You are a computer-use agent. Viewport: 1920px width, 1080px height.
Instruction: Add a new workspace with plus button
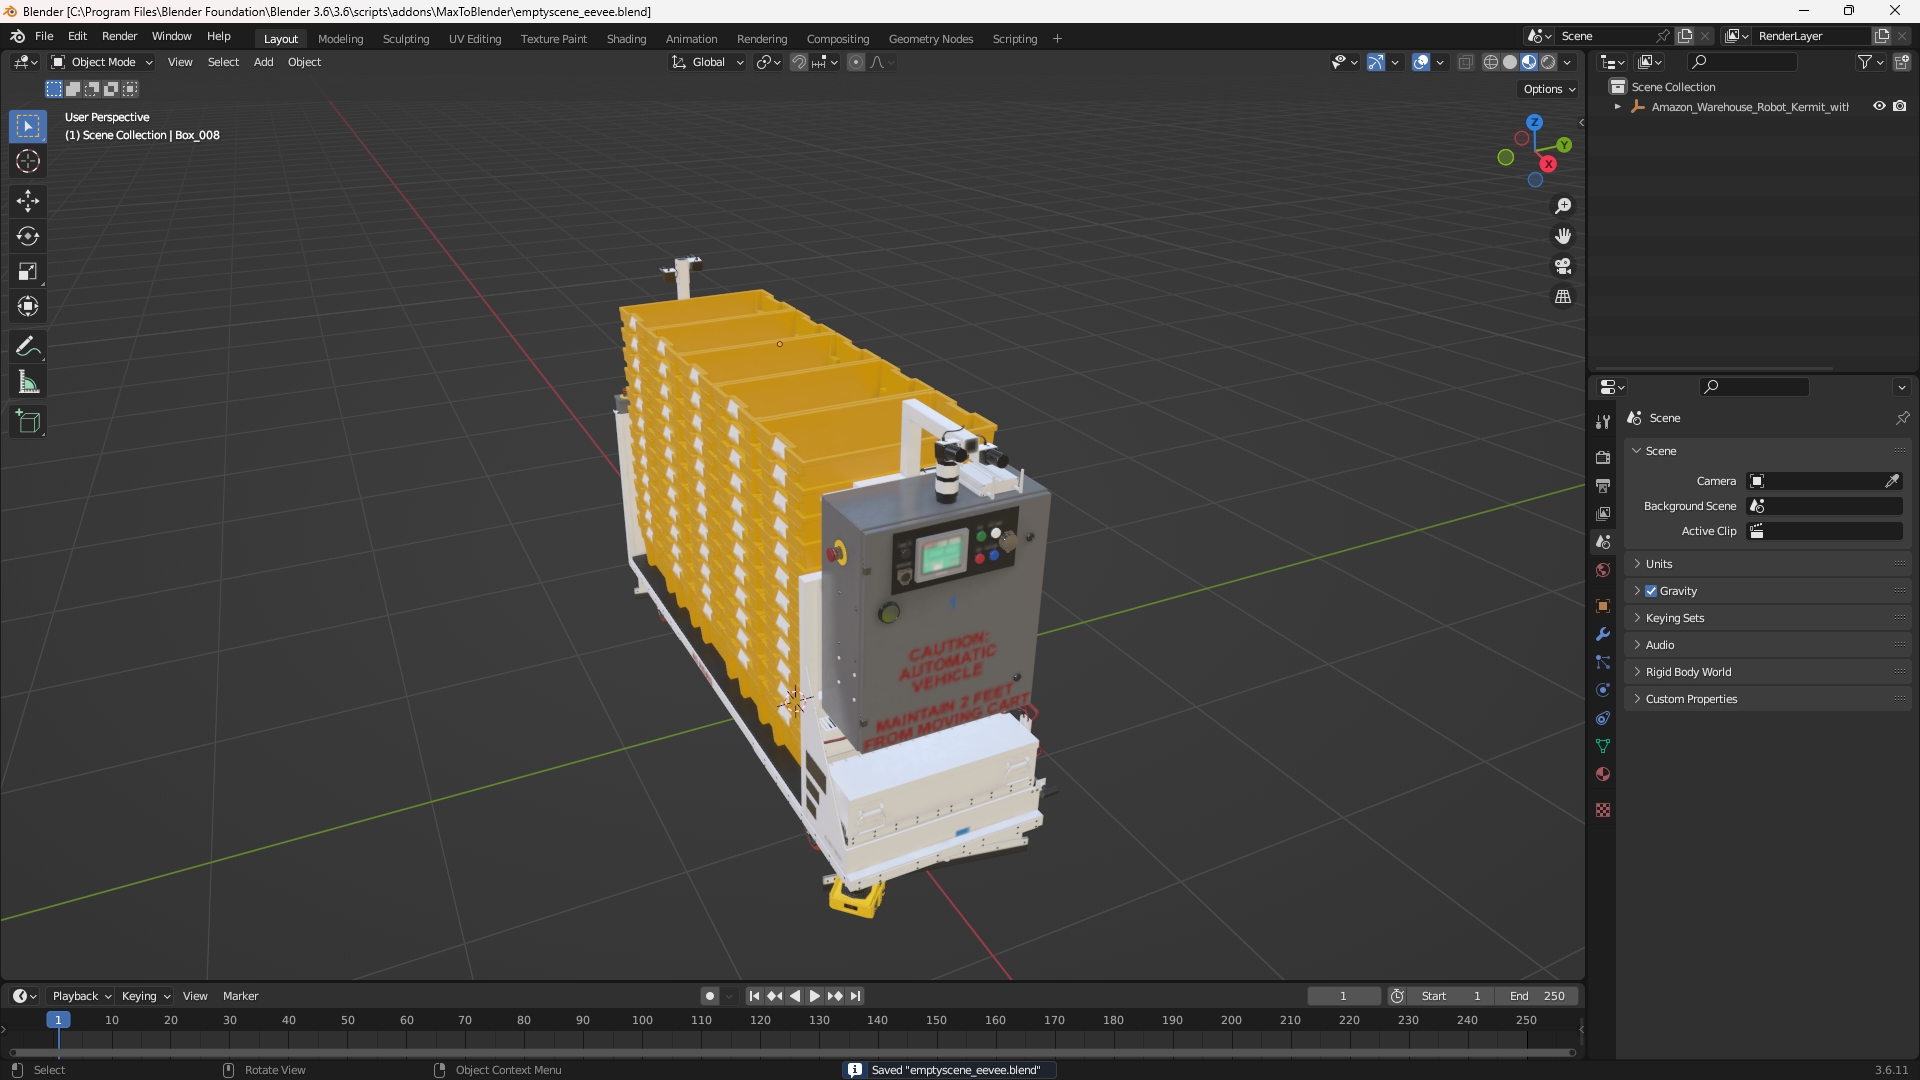tap(1057, 39)
